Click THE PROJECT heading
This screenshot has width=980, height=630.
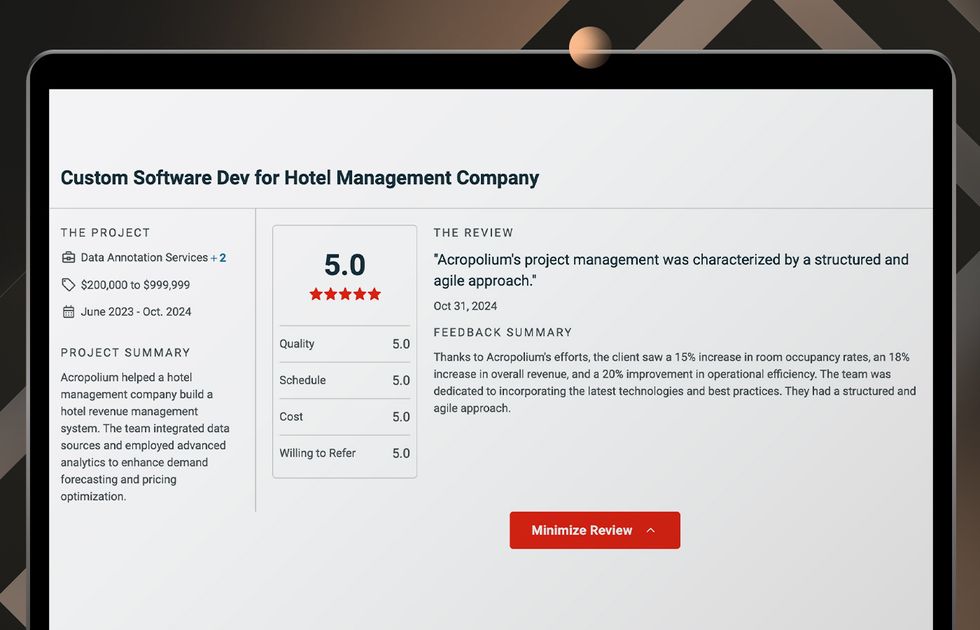pos(105,232)
